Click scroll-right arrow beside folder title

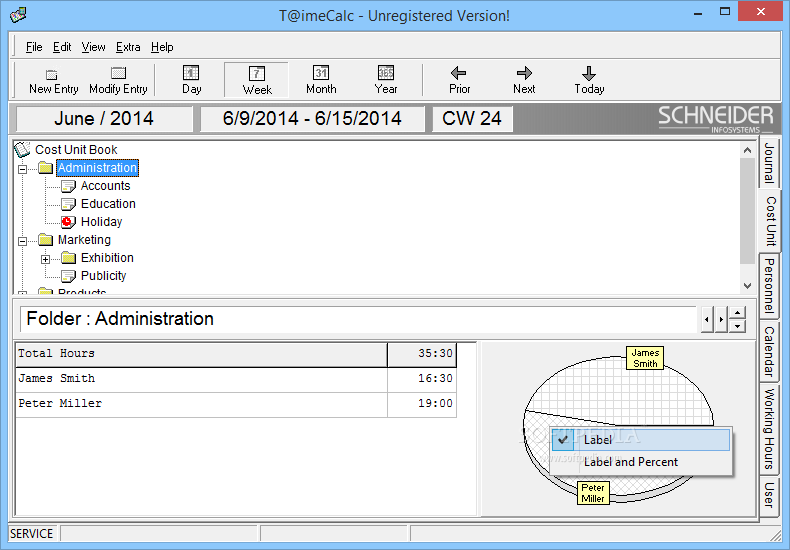click(721, 319)
